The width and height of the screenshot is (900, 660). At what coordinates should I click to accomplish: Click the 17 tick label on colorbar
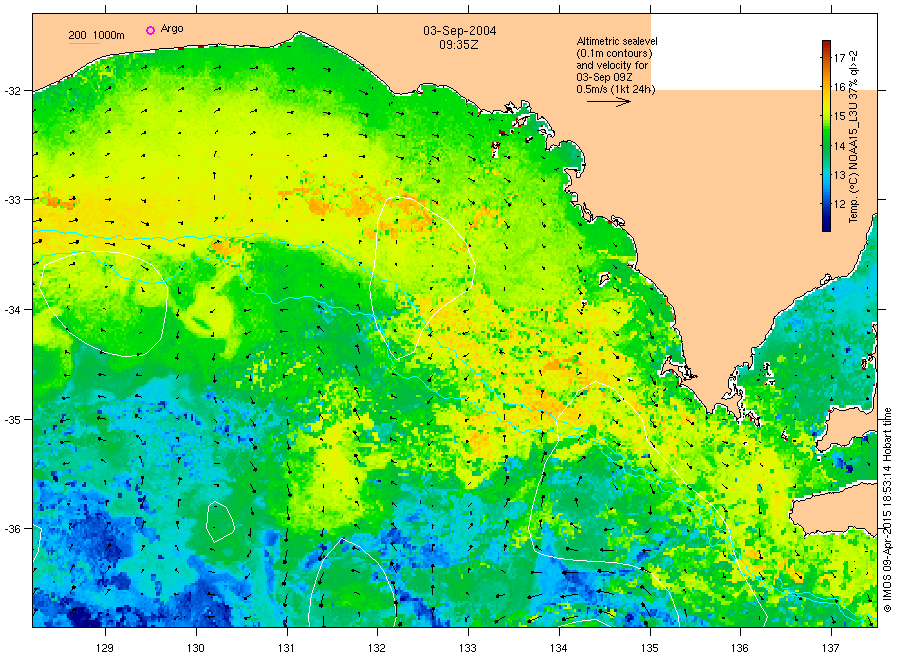841,57
